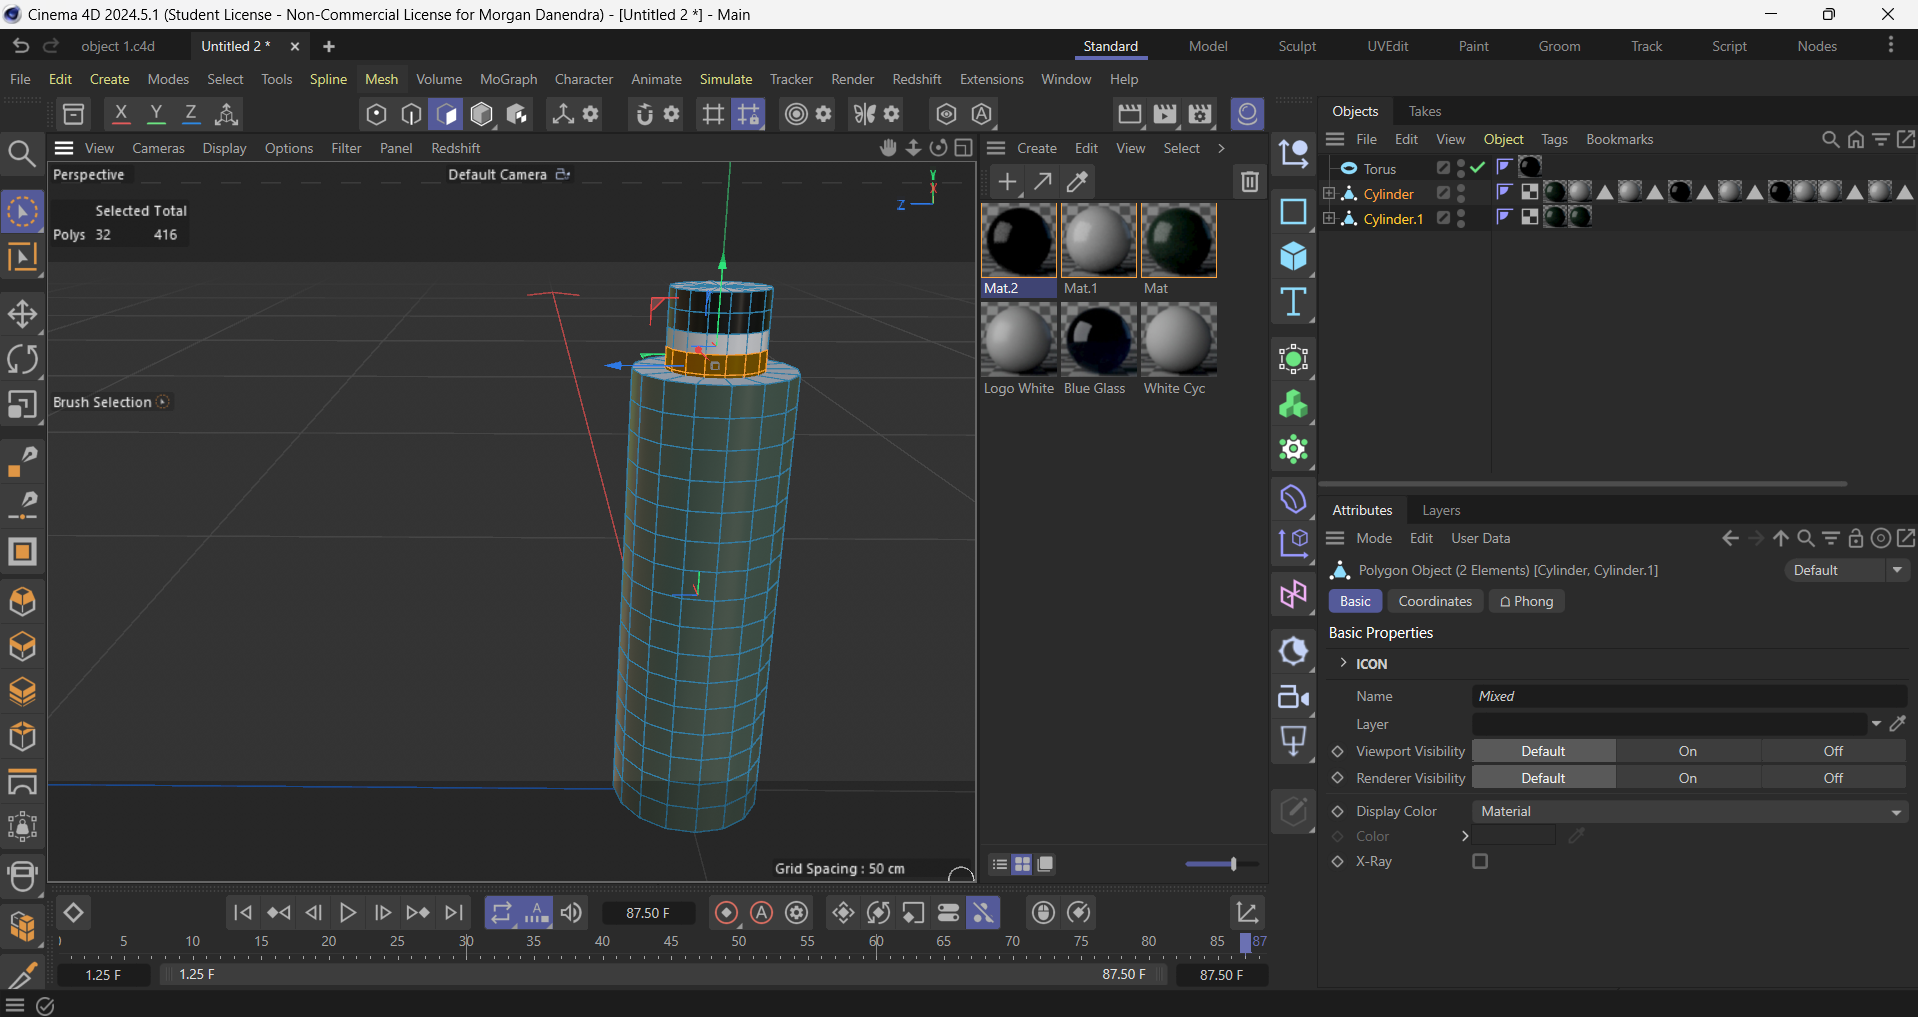Screen dimensions: 1918x1017
Task: Add a Cube primitive object
Action: 1293,257
